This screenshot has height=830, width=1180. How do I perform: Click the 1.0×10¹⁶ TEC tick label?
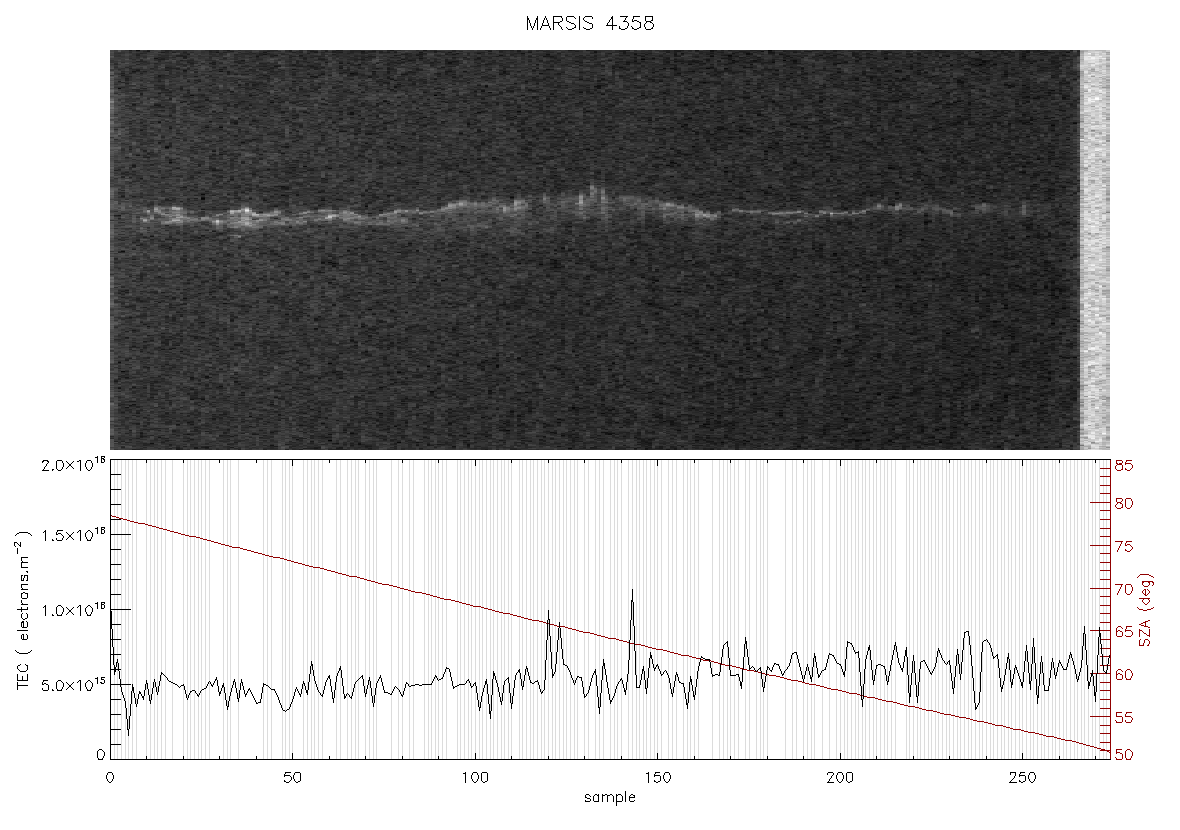tap(73, 610)
